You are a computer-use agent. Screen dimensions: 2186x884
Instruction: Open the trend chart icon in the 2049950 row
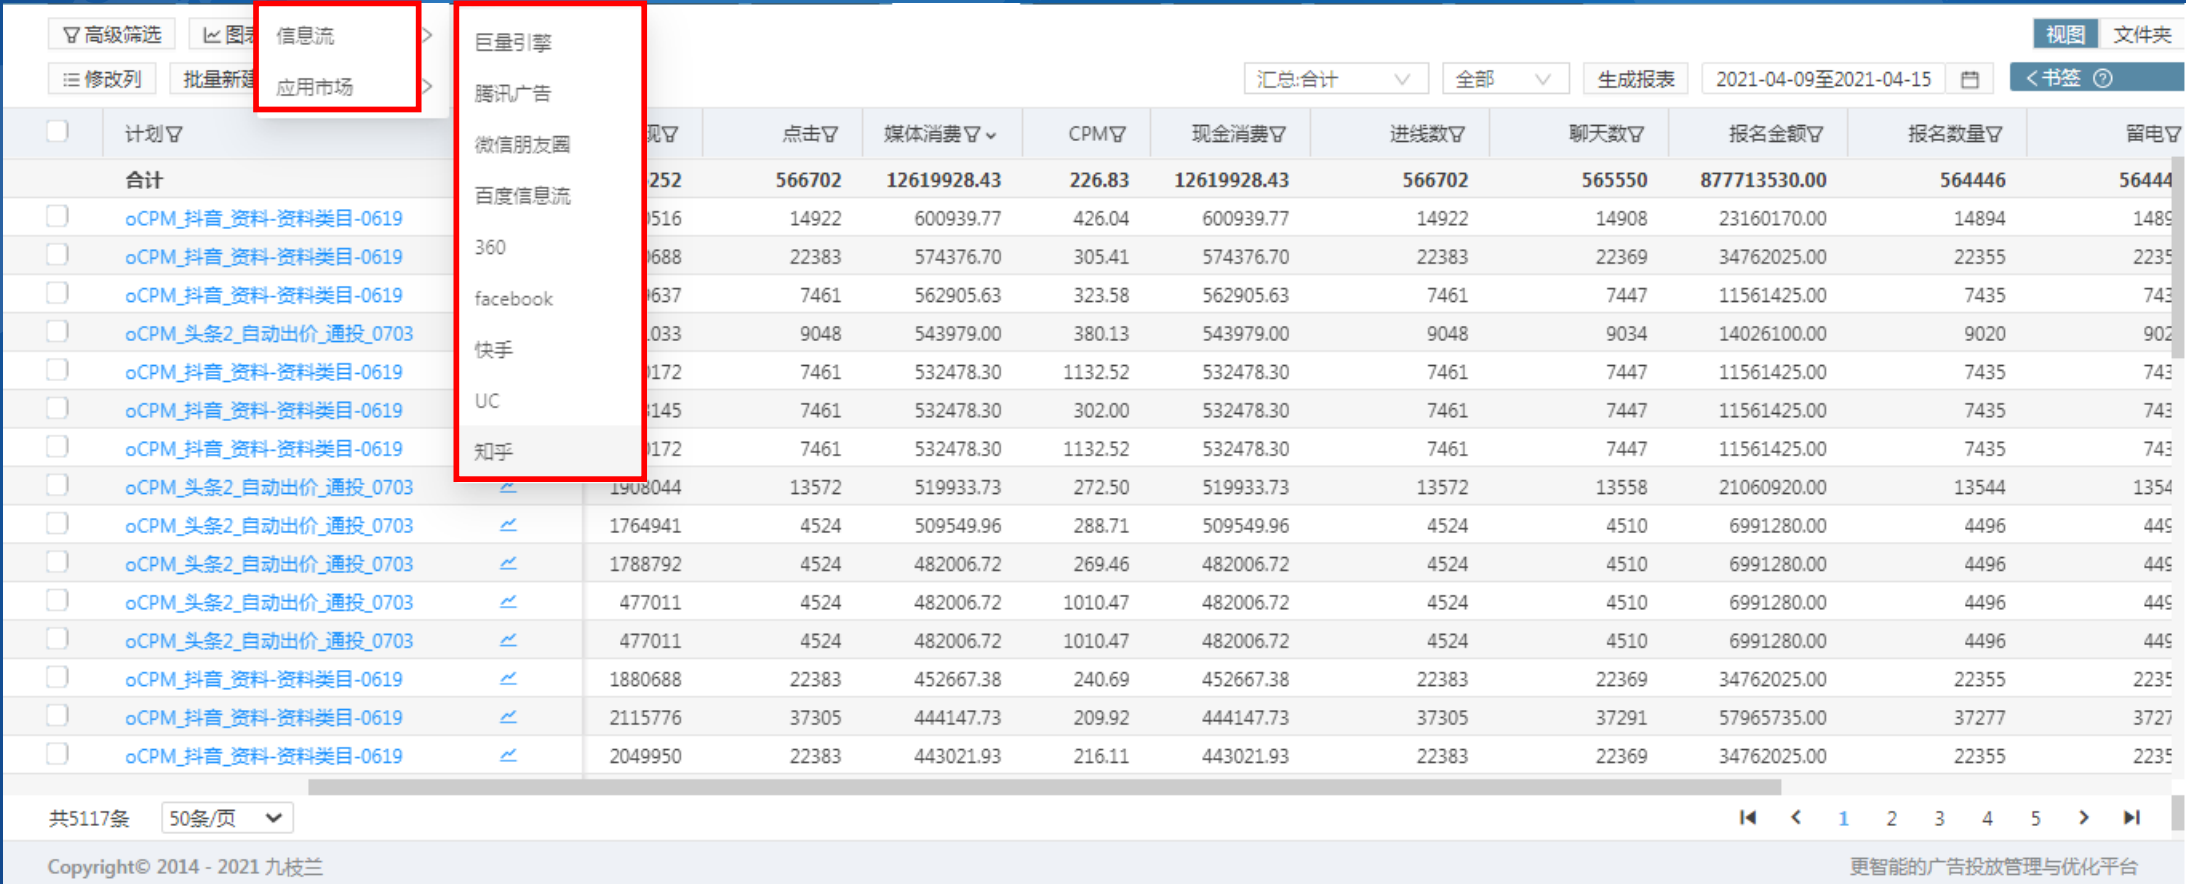pos(508,755)
